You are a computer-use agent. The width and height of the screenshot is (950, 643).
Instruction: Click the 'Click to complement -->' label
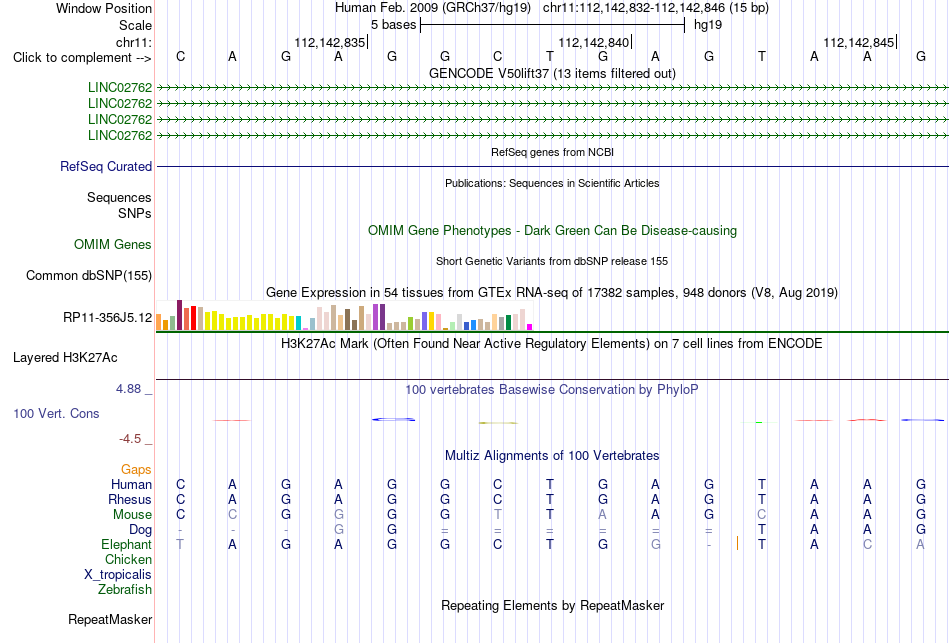[82, 58]
